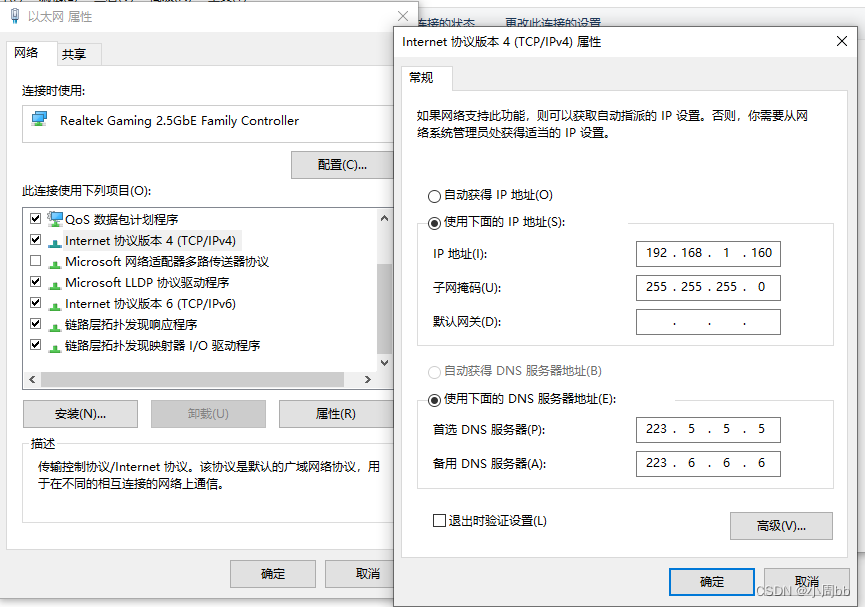Image resolution: width=865 pixels, height=607 pixels.
Task: Click the 安装 button
Action: click(80, 414)
